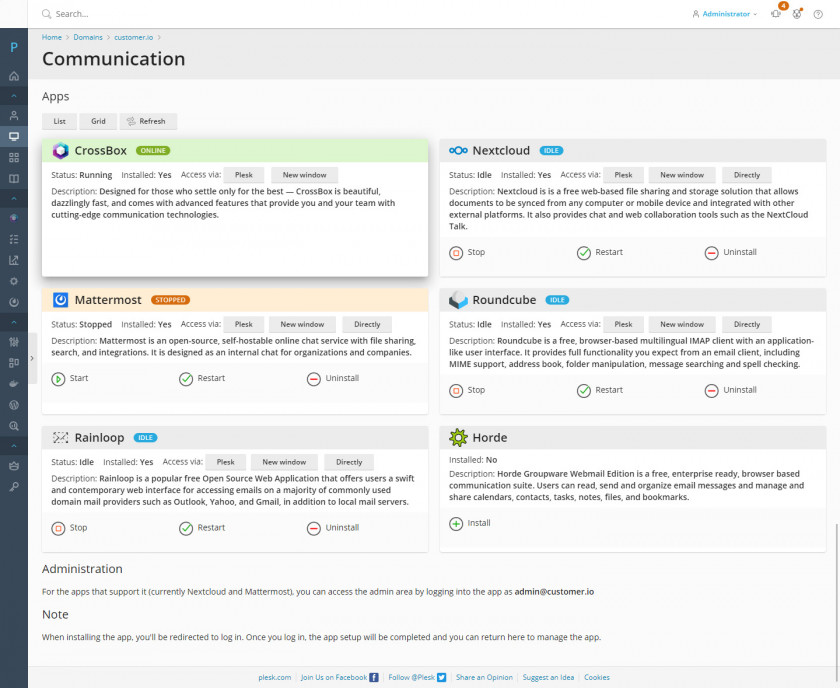Screen dimensions: 840x688
Task: Click the Twitter icon in the footer
Action: [441, 677]
